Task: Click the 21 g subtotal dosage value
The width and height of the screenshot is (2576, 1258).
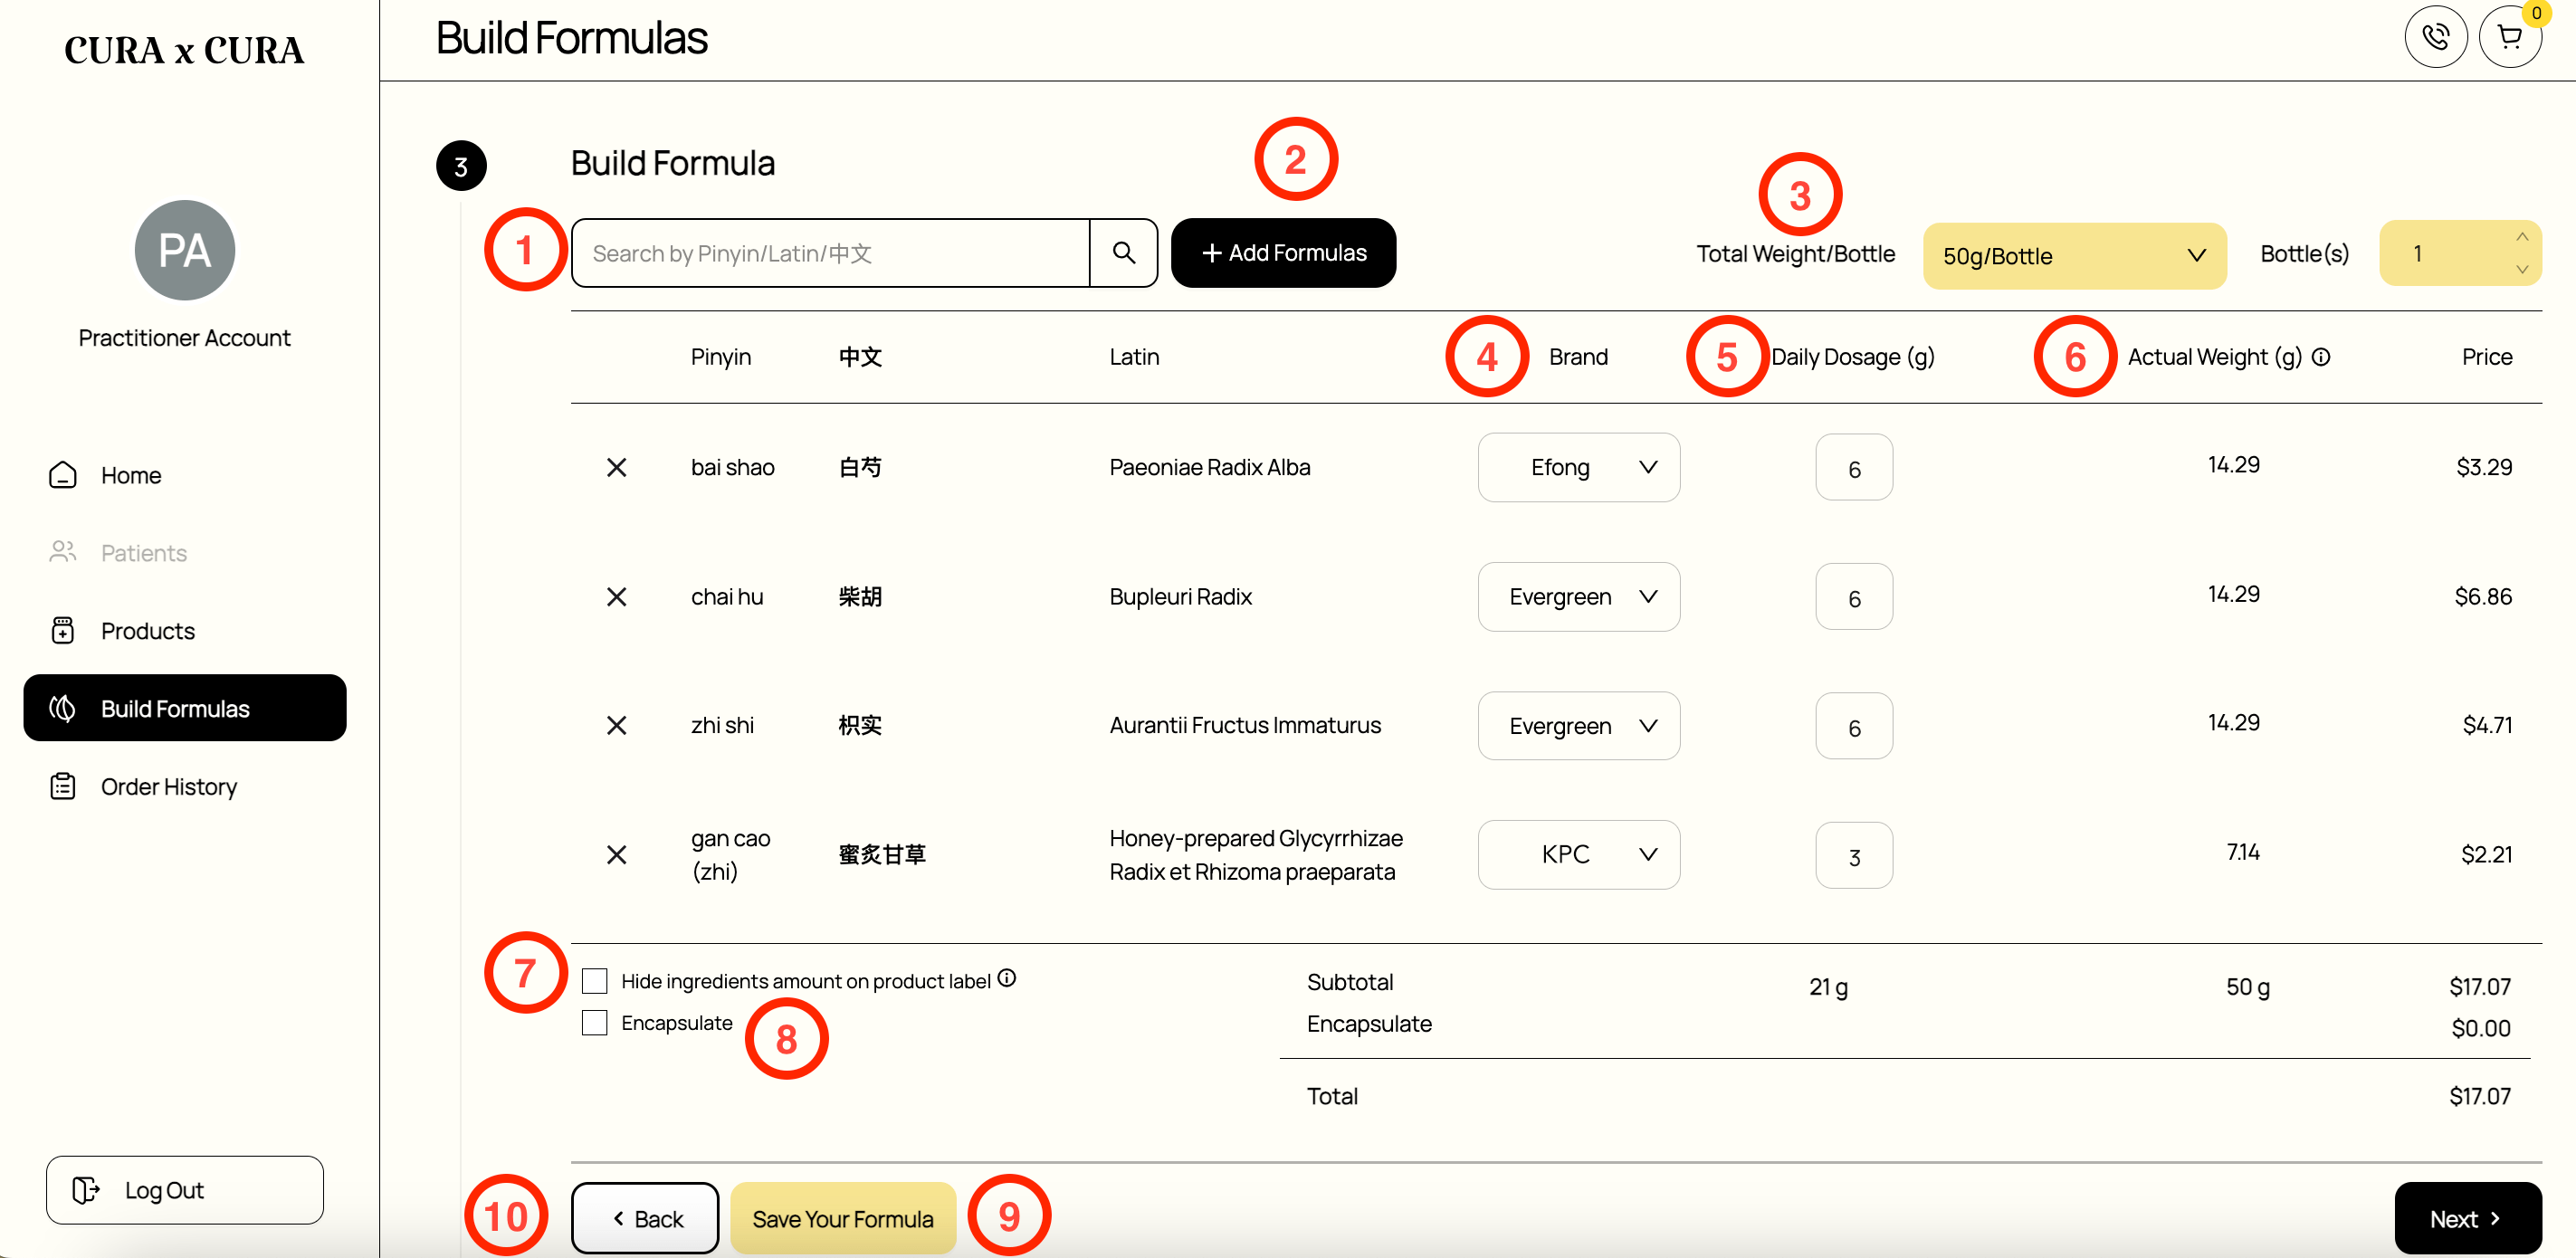Action: [x=1828, y=987]
